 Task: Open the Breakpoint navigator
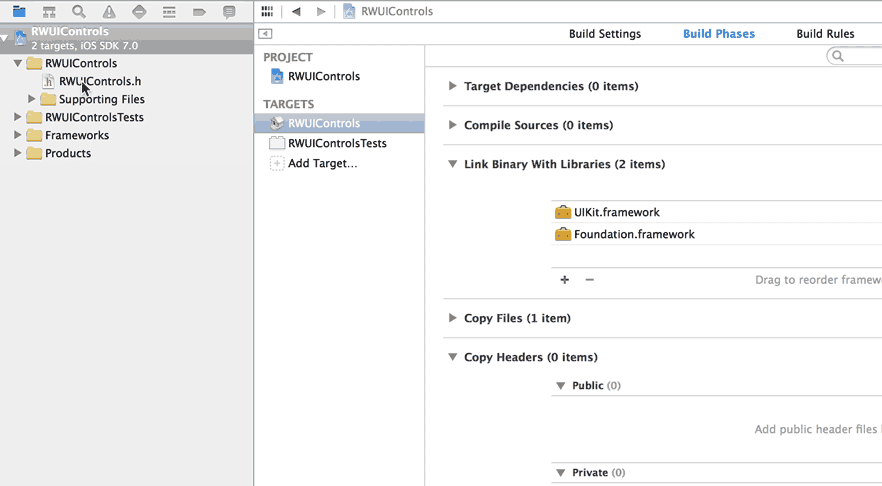(x=199, y=11)
